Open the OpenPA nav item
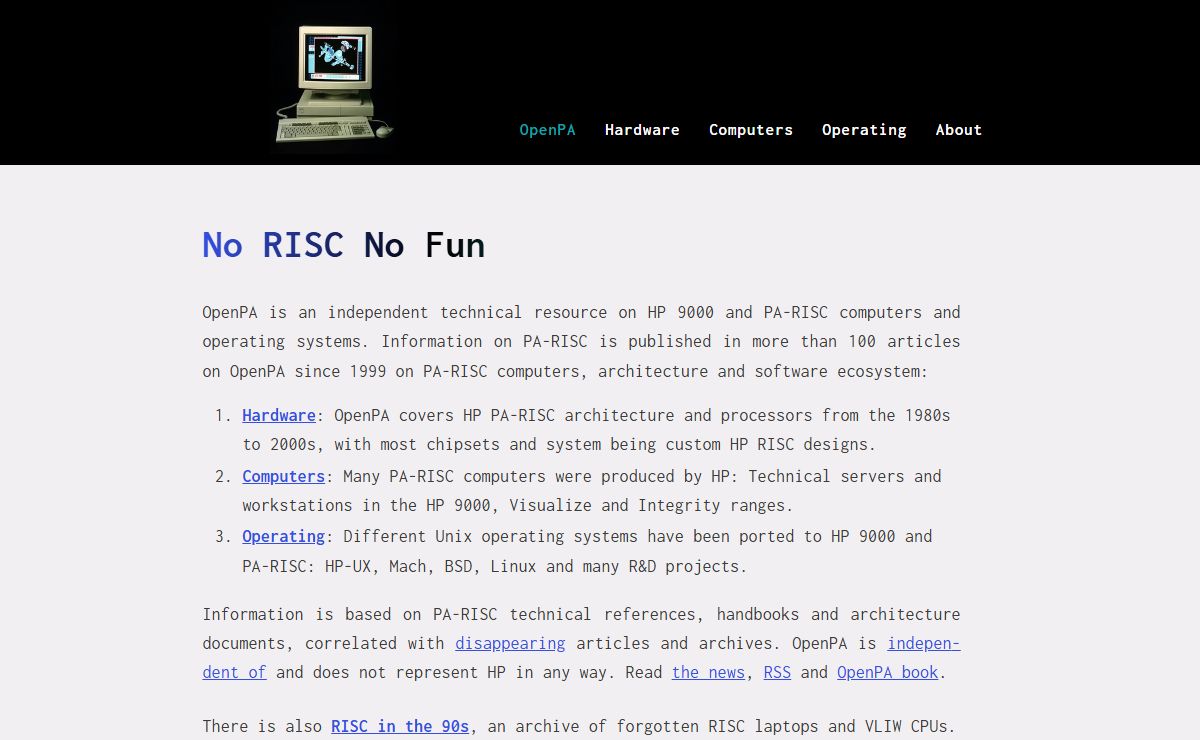This screenshot has width=1200, height=740. (x=547, y=130)
